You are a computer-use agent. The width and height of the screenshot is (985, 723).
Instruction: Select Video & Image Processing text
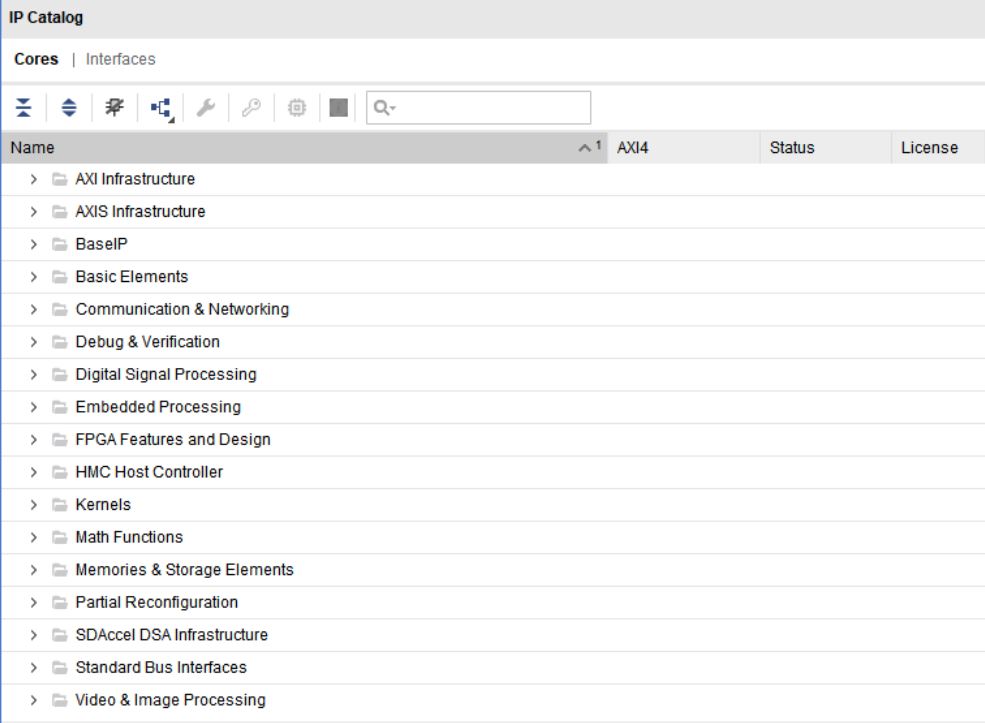(170, 700)
